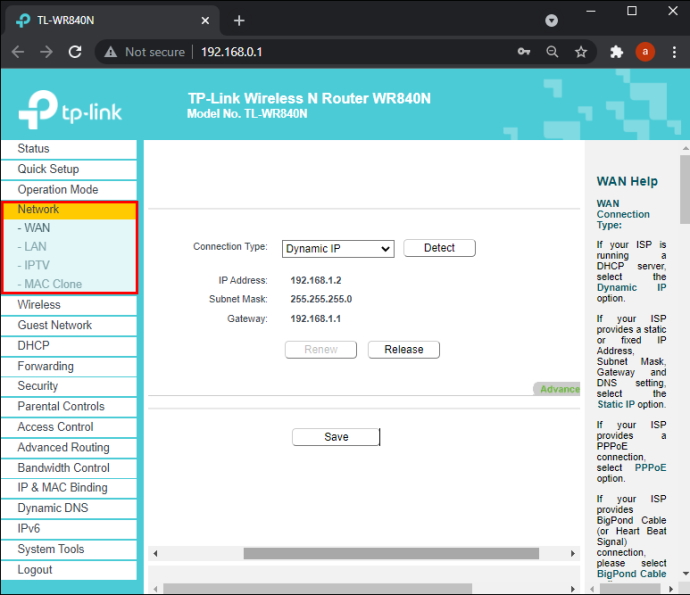Viewport: 690px width, 595px height.
Task: Open the Connection Type dropdown
Action: tap(338, 249)
